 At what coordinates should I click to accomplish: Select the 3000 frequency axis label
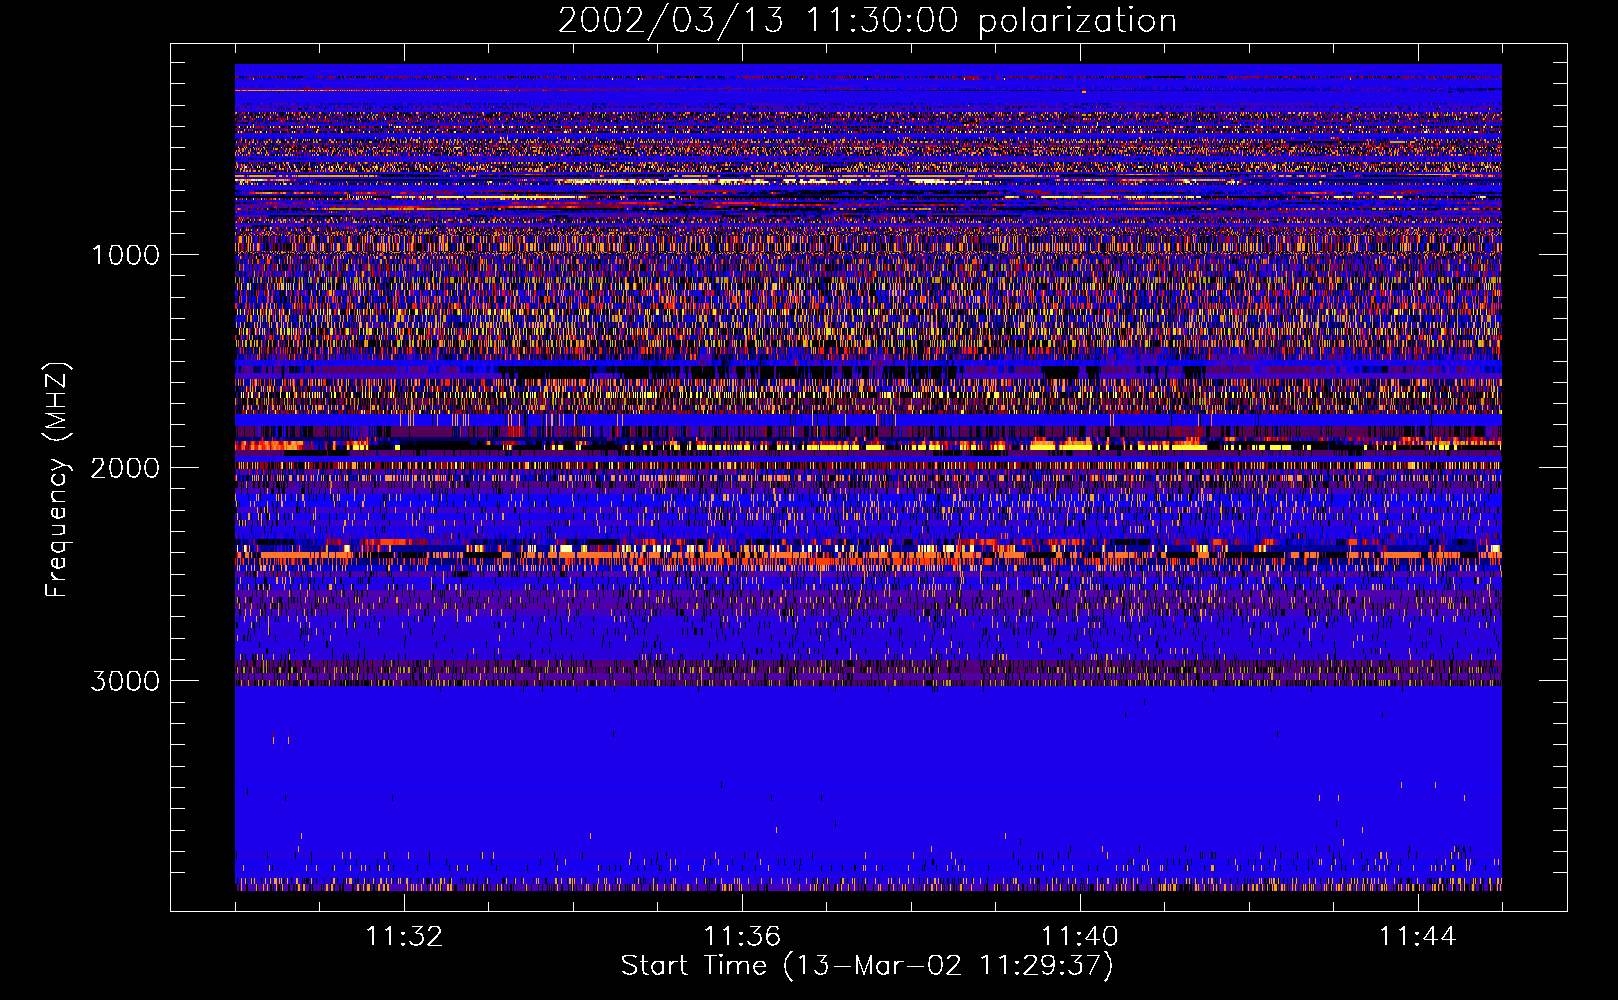125,681
